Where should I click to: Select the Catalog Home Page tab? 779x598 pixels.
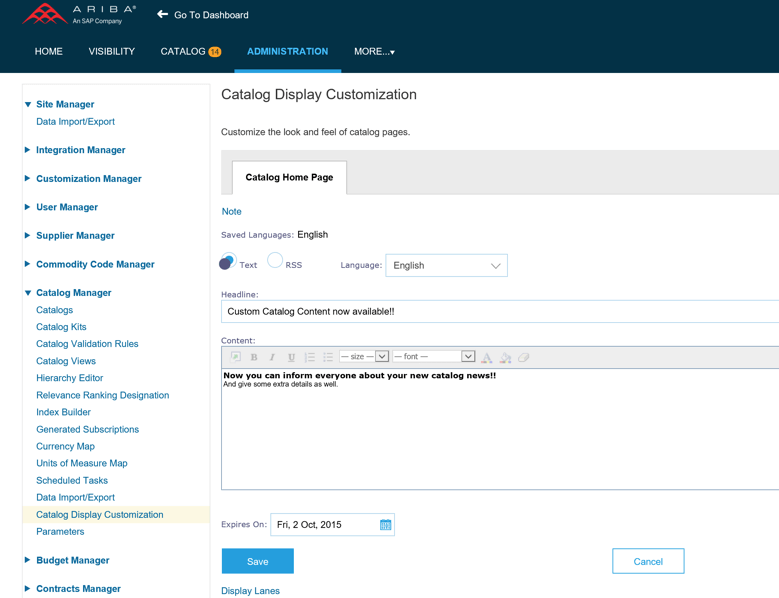point(289,177)
